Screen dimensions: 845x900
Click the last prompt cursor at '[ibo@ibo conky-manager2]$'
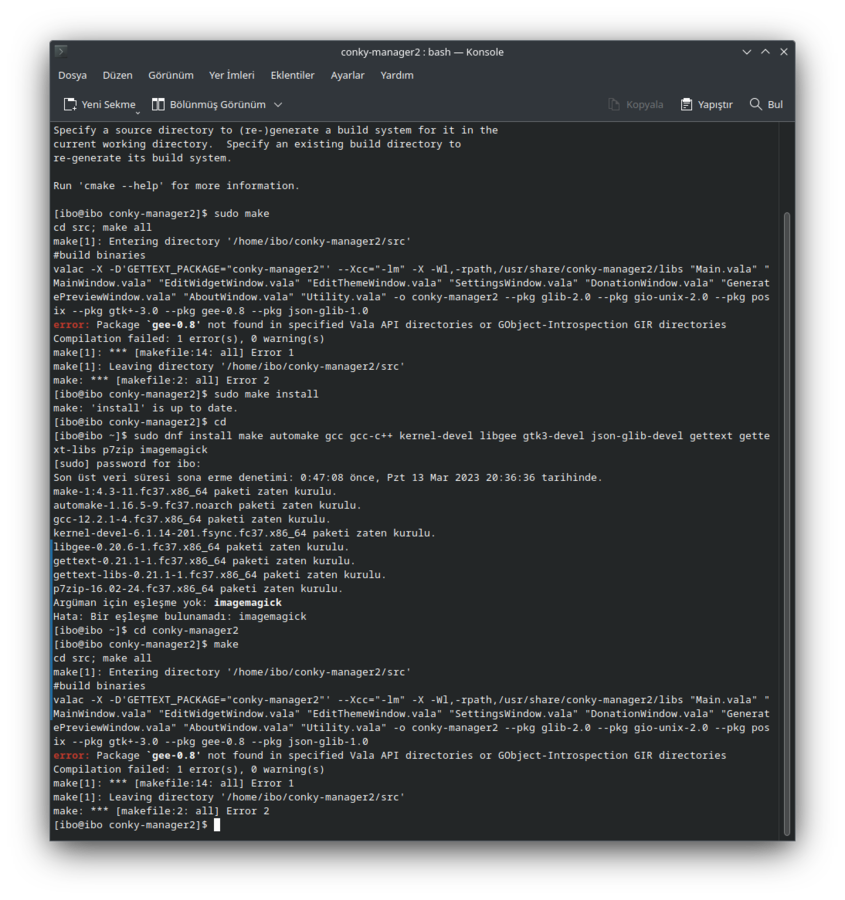[217, 825]
